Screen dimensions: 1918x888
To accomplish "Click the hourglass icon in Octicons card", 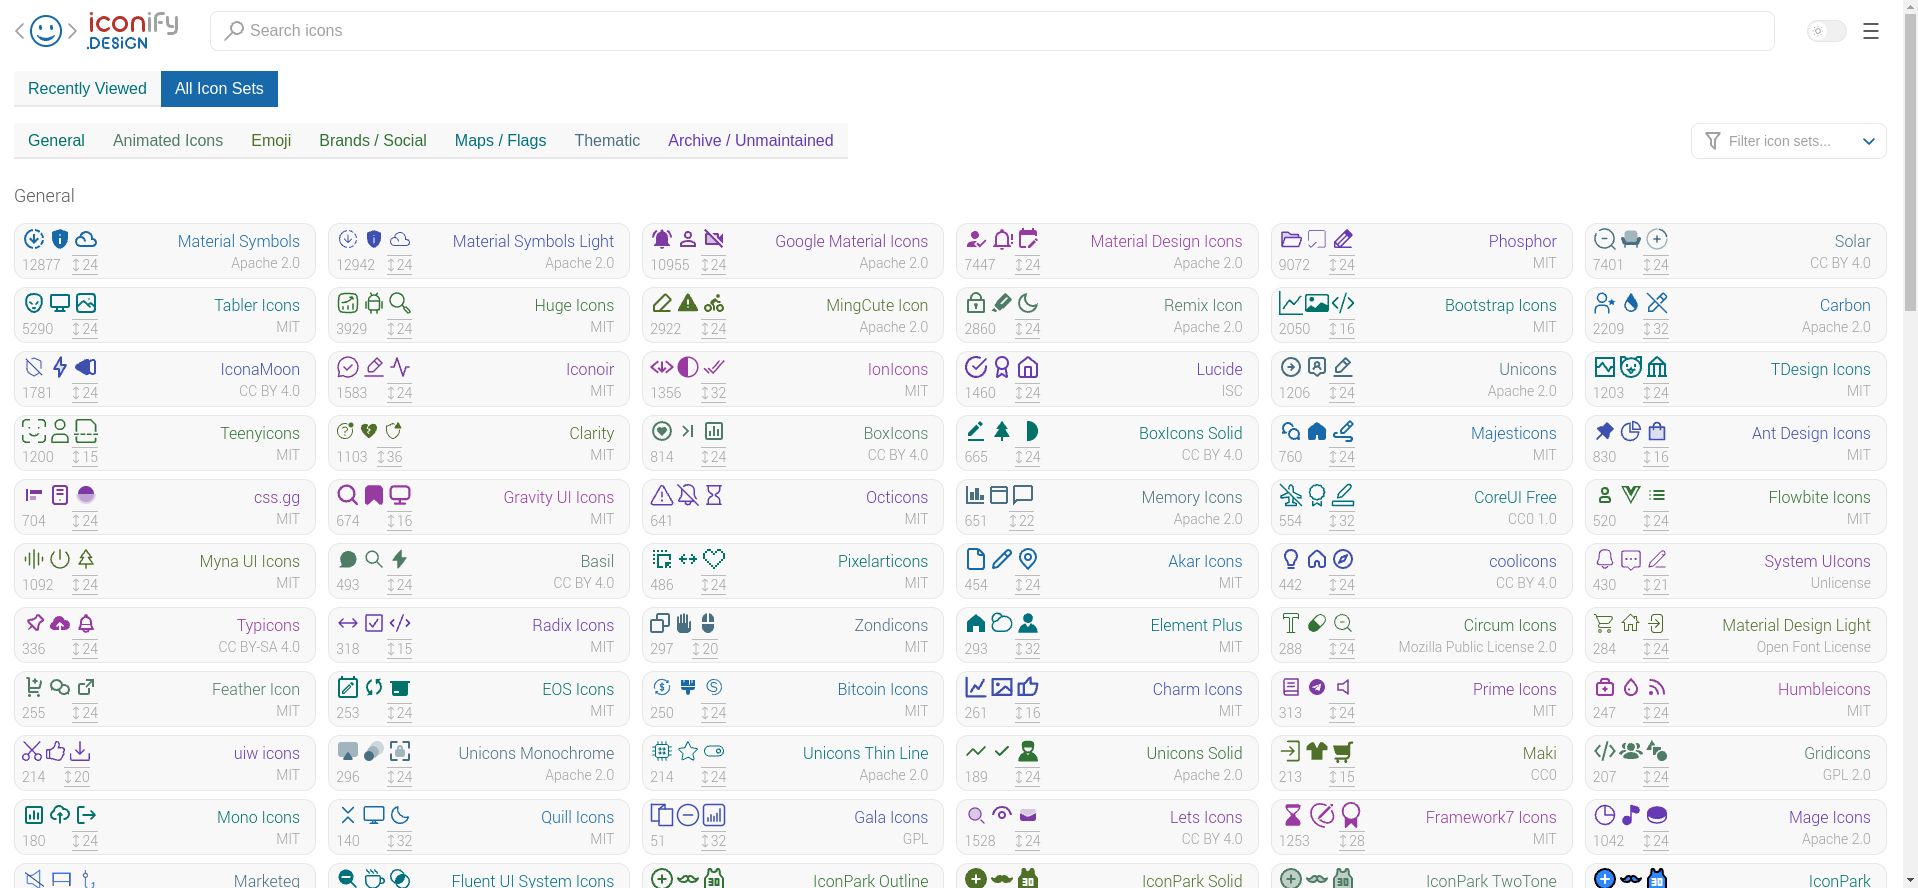I will [714, 495].
